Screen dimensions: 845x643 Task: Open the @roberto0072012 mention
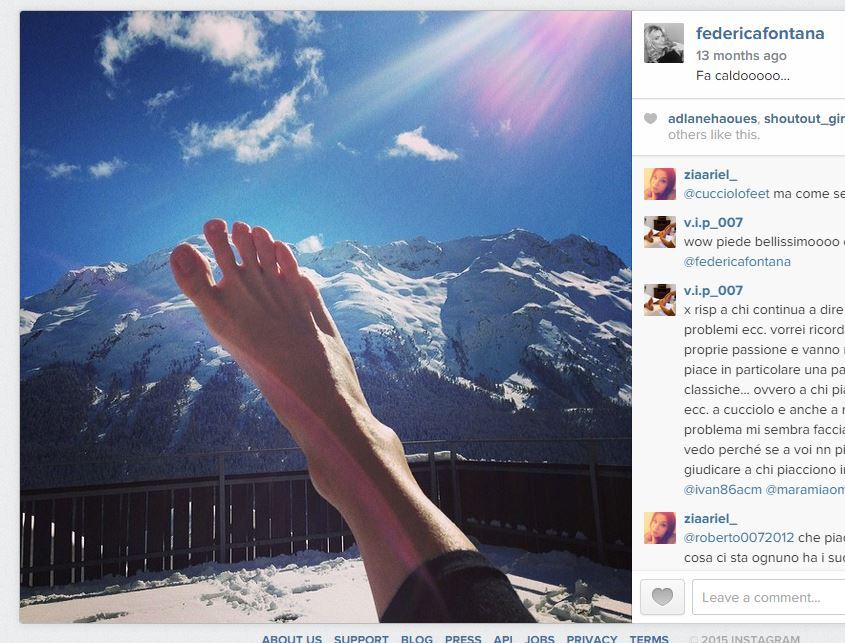click(739, 537)
